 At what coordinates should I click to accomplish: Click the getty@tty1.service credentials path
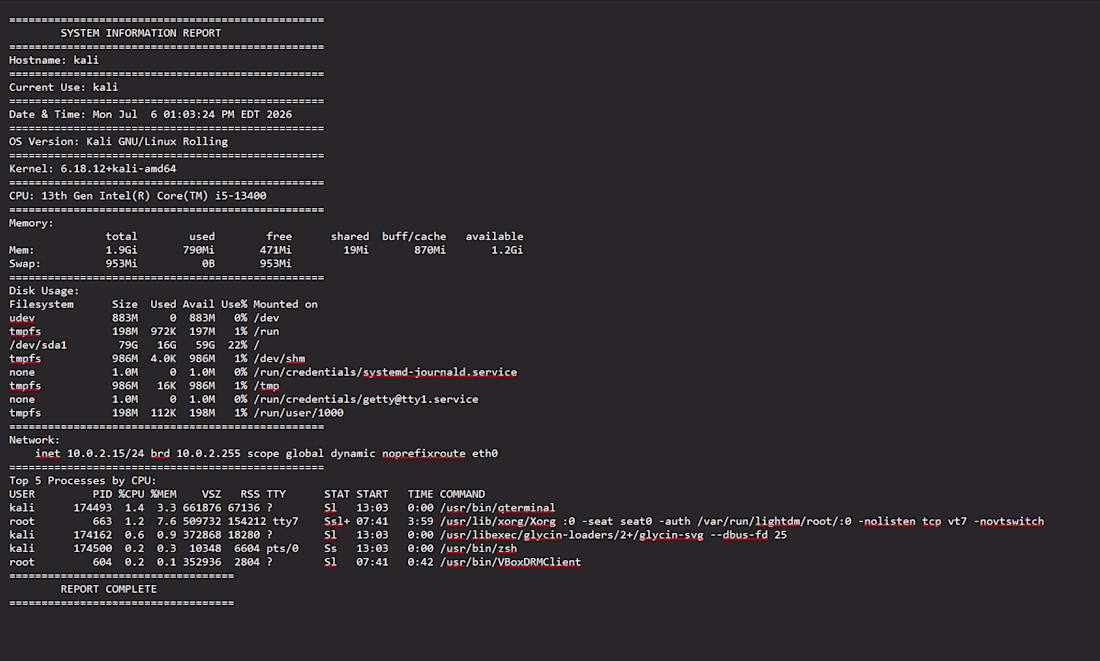click(x=365, y=399)
